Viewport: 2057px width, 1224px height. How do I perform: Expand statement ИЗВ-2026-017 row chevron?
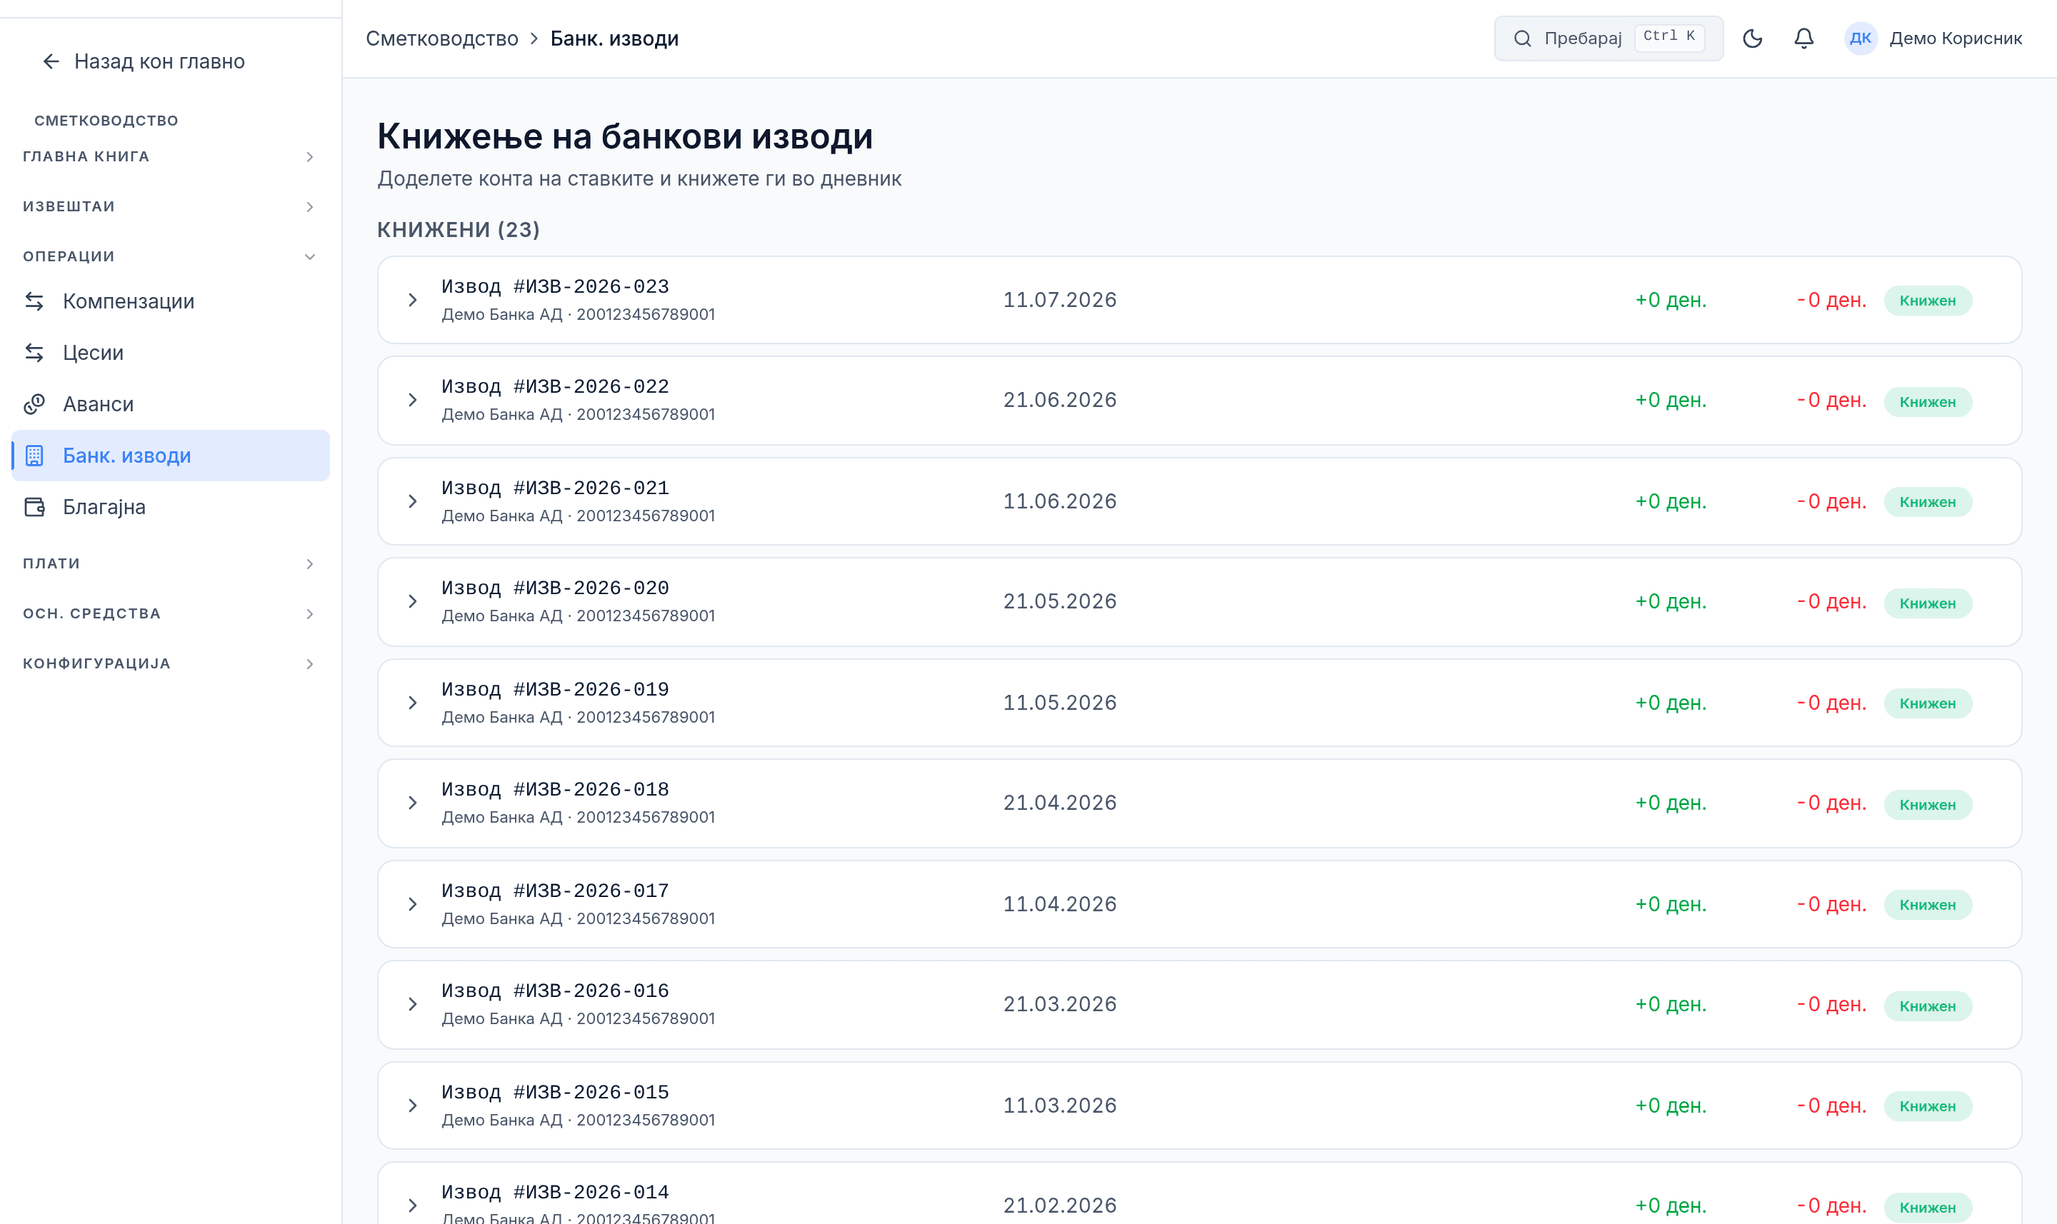pos(412,904)
